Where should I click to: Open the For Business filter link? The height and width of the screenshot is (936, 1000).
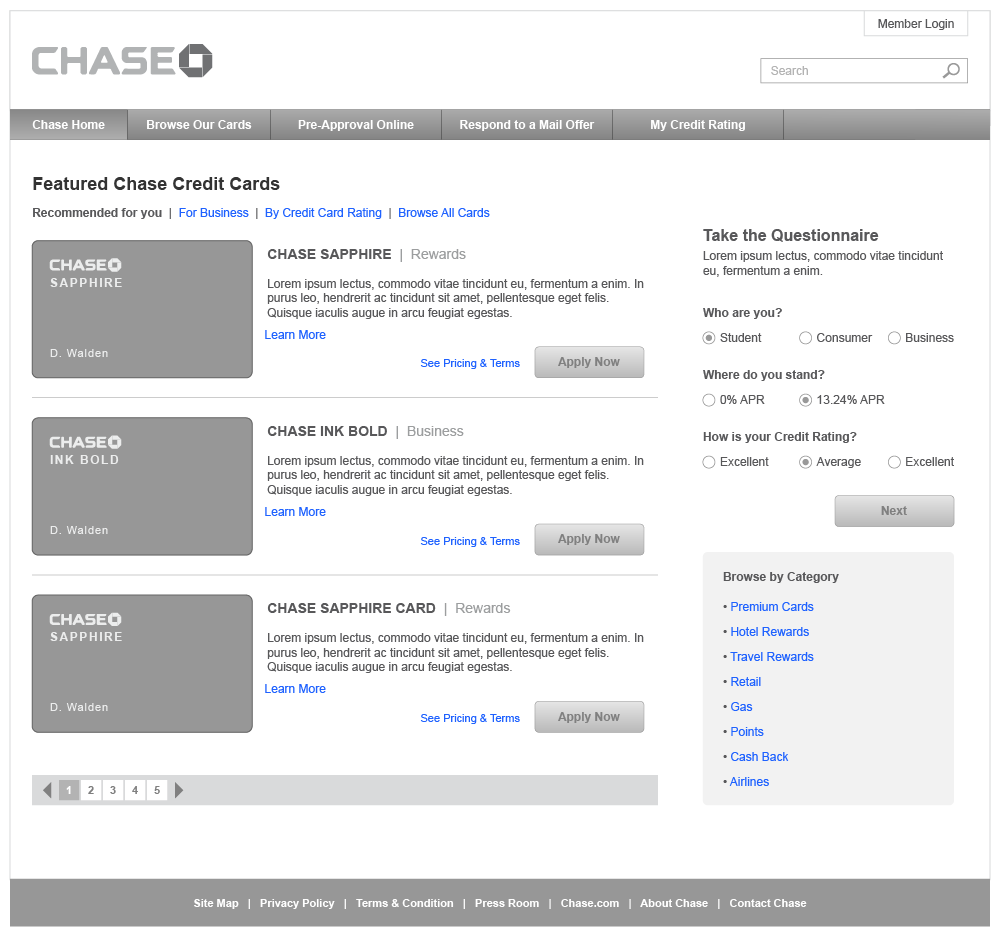point(214,212)
